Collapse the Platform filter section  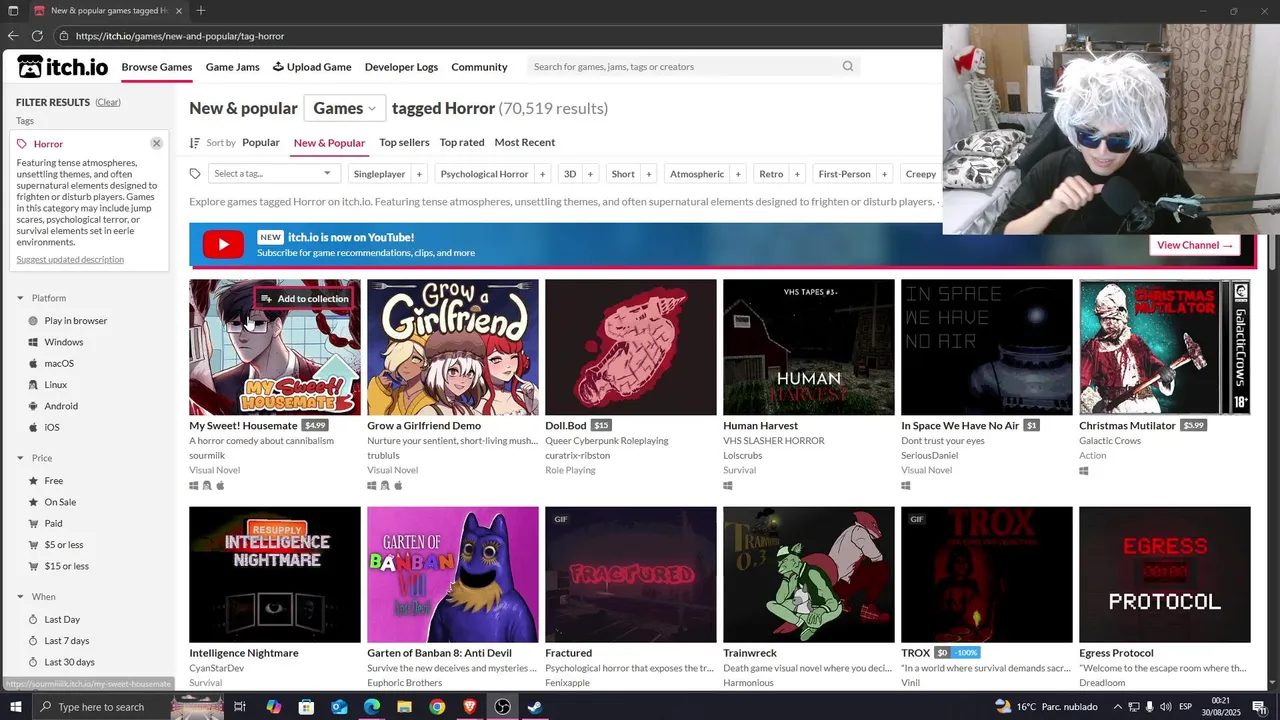[x=19, y=298]
